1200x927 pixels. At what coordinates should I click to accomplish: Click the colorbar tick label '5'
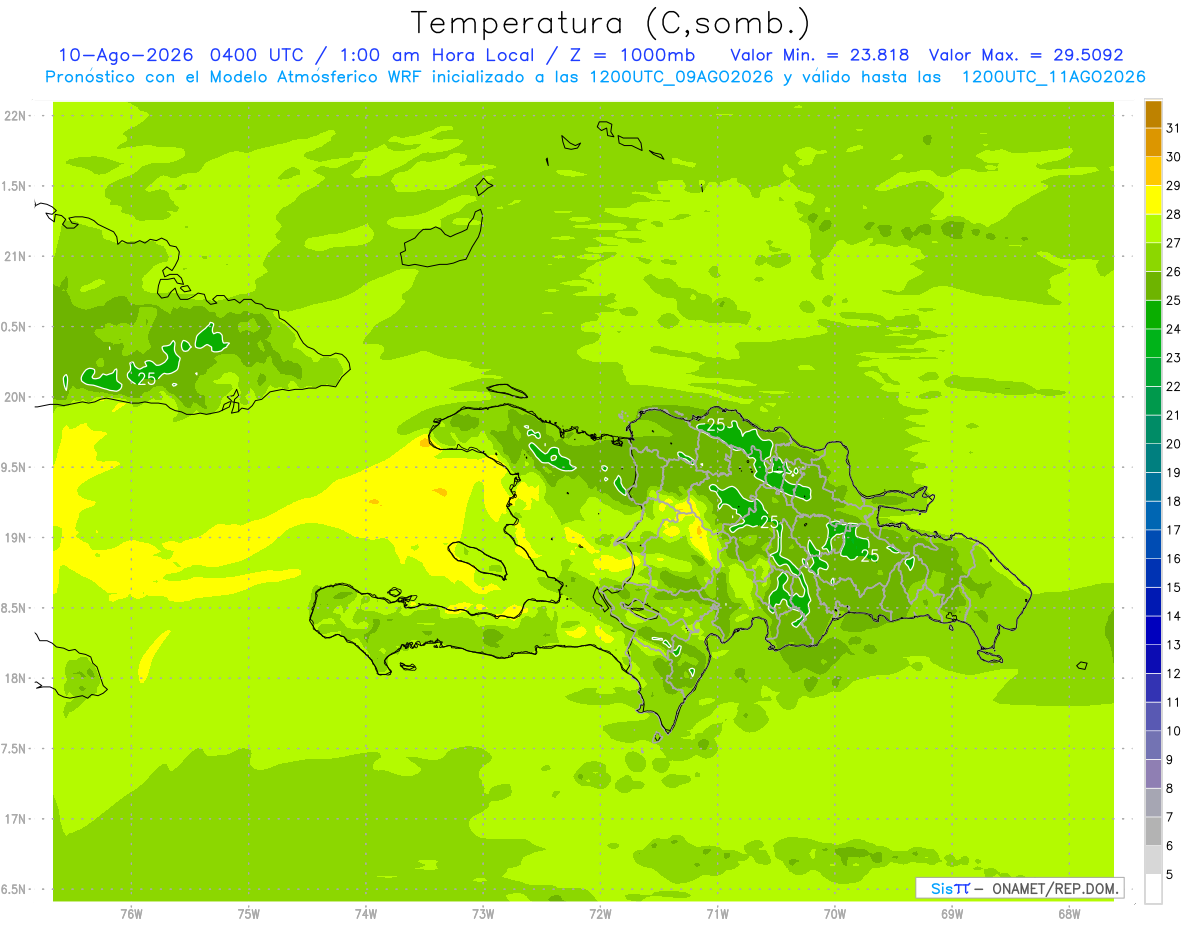[x=1169, y=875]
